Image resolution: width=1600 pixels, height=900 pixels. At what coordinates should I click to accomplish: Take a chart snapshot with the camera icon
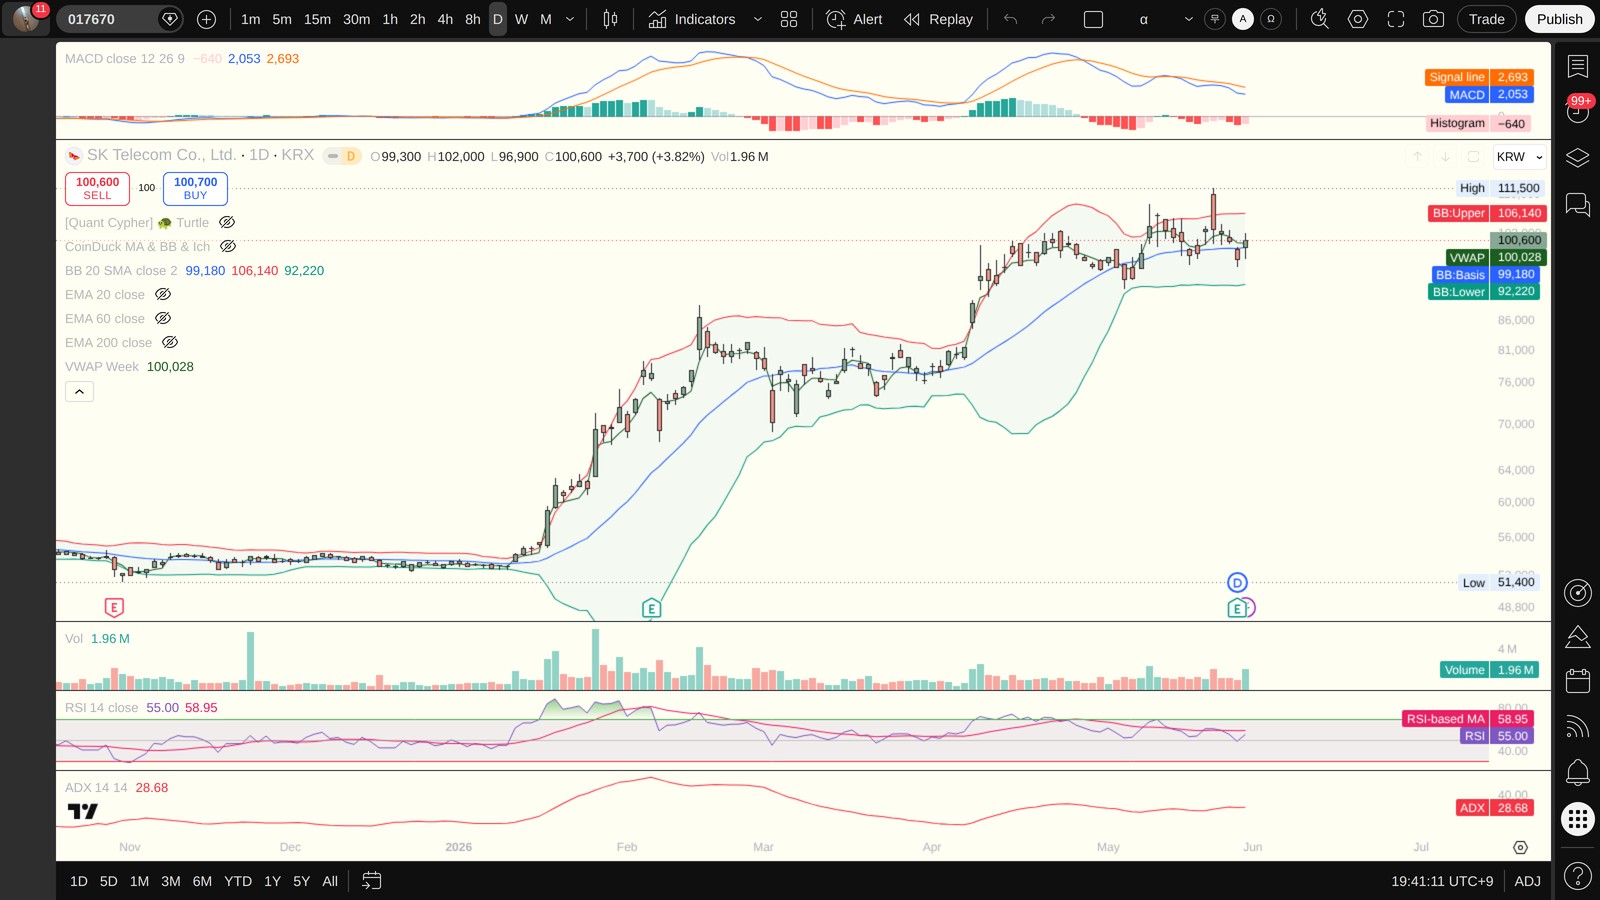click(1433, 19)
